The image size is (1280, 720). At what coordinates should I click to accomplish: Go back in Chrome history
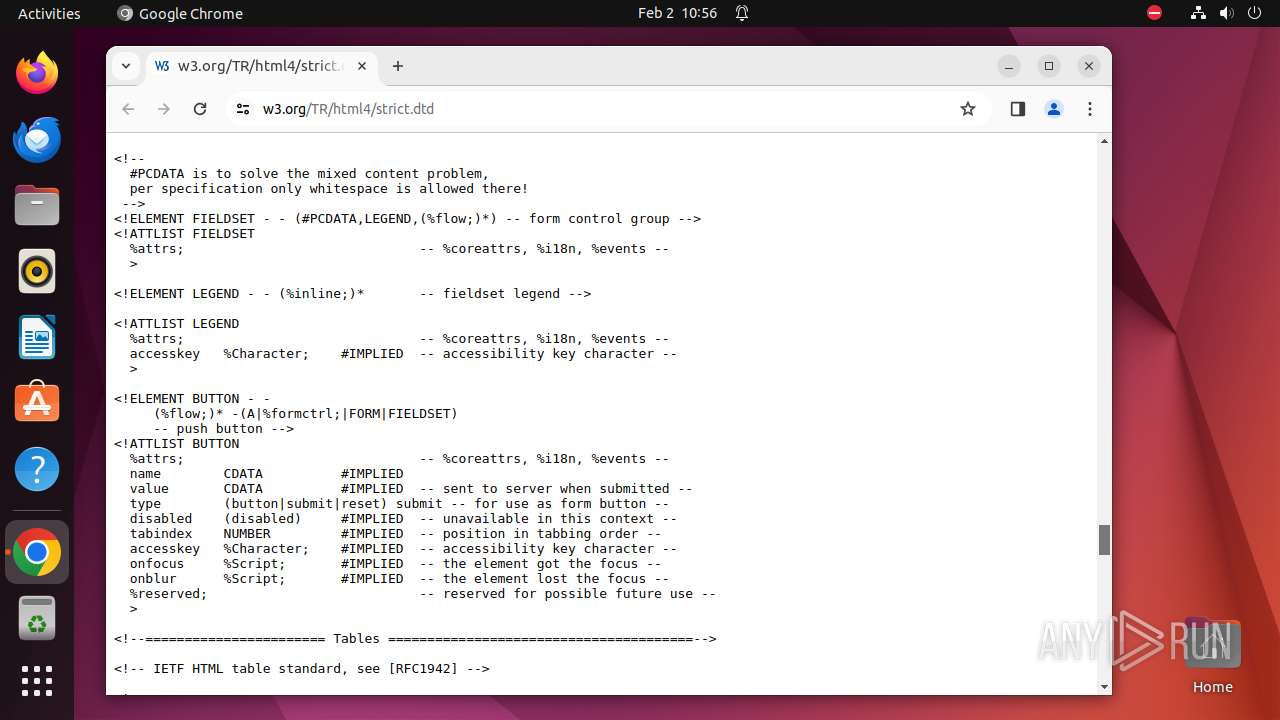(x=128, y=109)
